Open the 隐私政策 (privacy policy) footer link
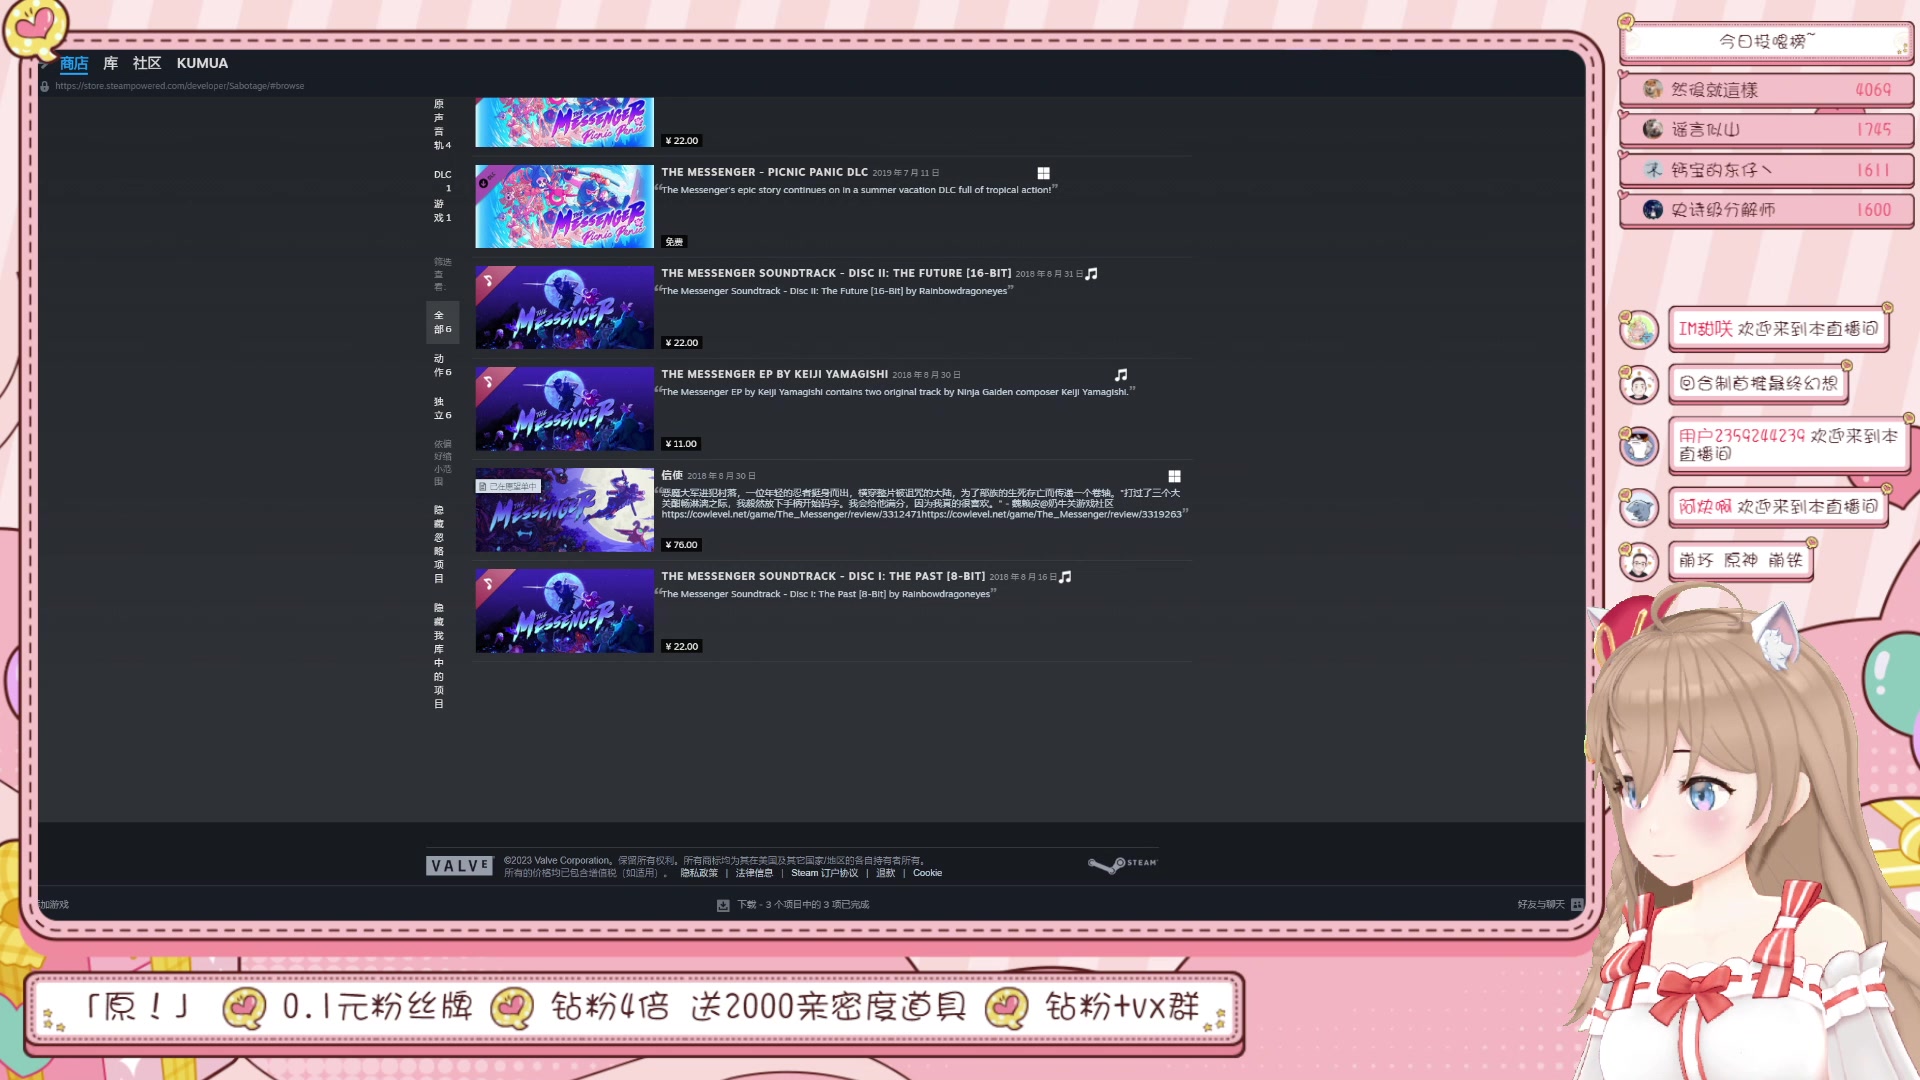The height and width of the screenshot is (1080, 1920). point(699,873)
